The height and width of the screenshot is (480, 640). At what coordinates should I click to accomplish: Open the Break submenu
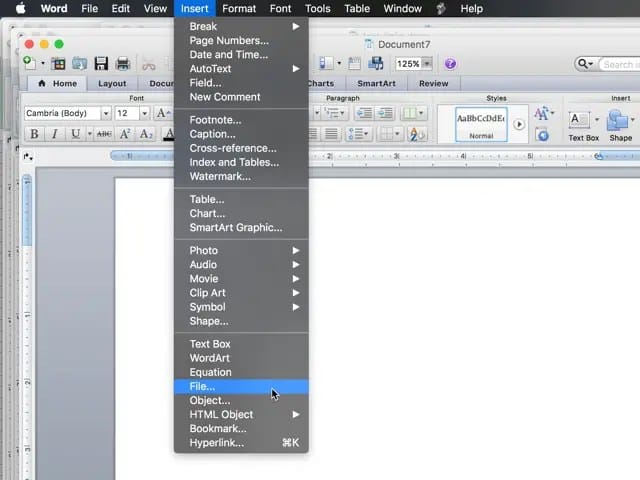(241, 27)
